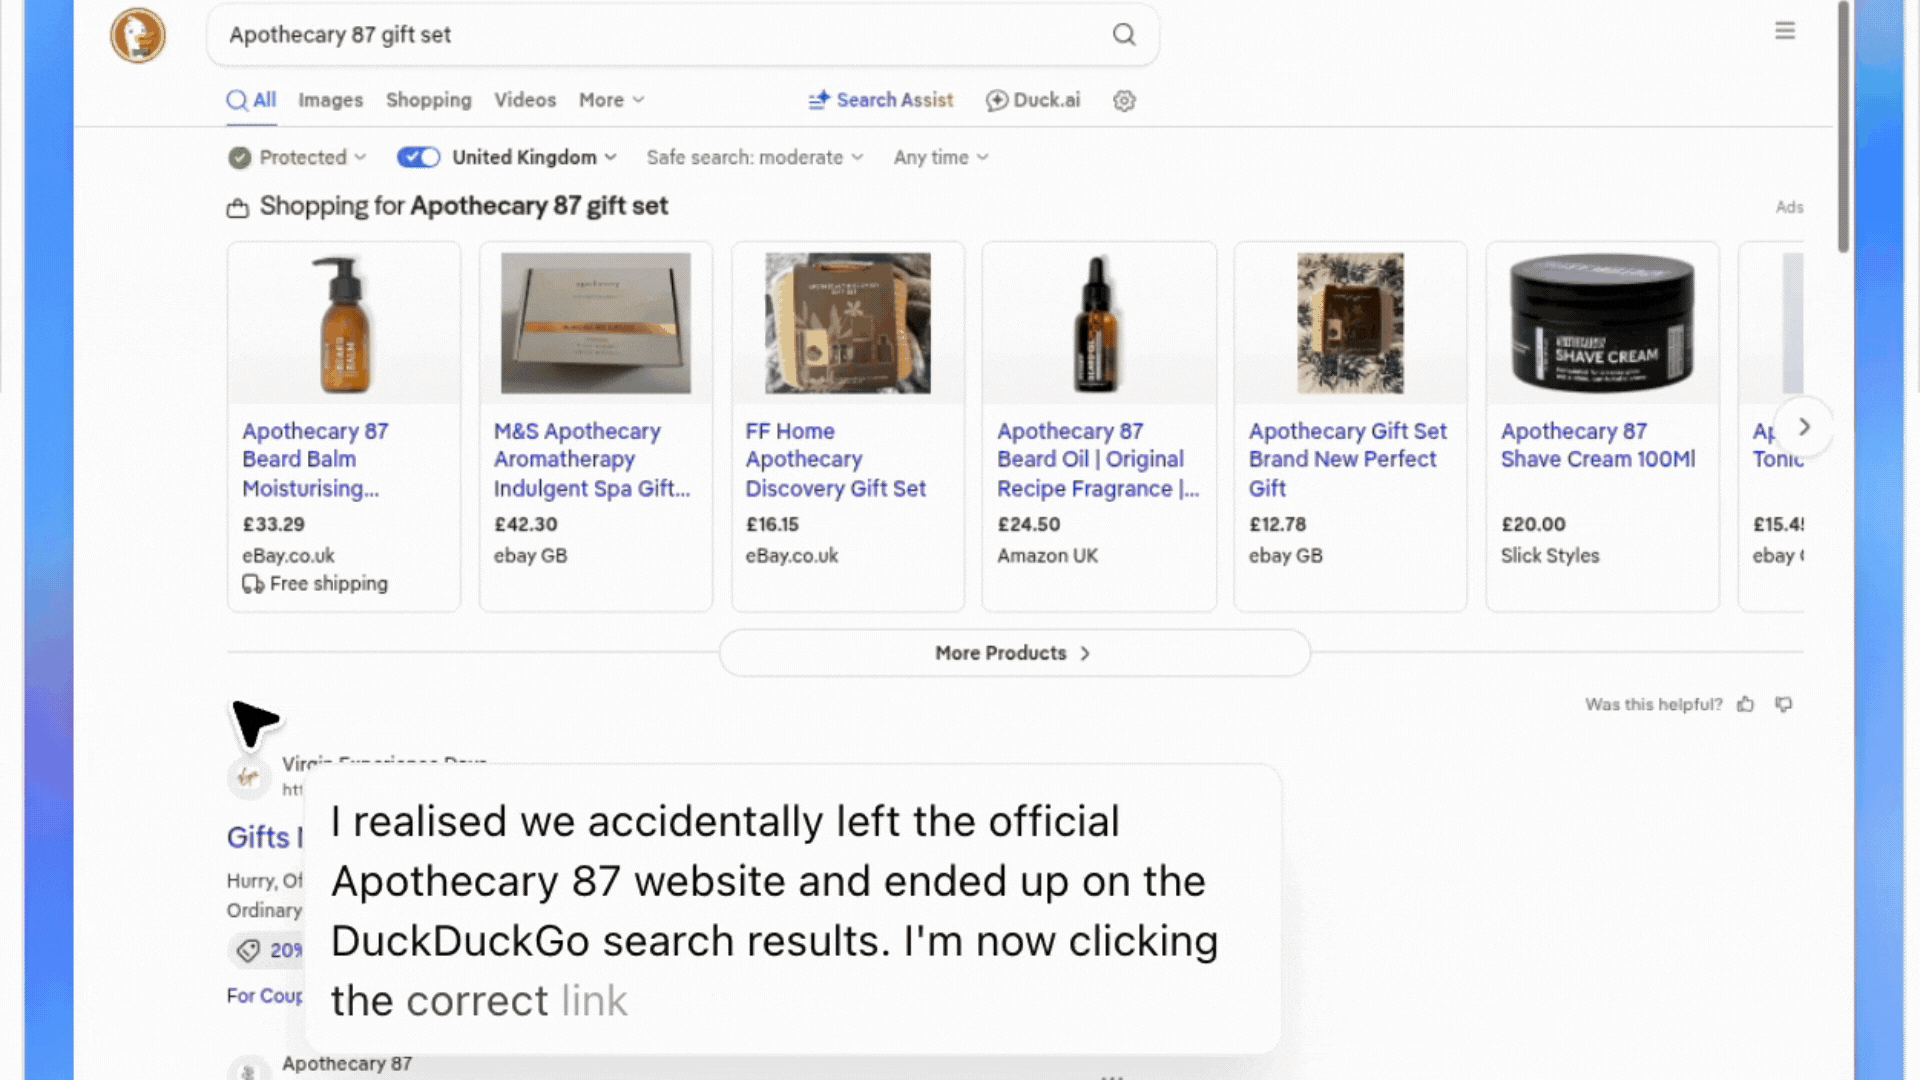Open Duck.ai
Image resolution: width=1920 pixels, height=1080 pixels.
coord(1033,100)
